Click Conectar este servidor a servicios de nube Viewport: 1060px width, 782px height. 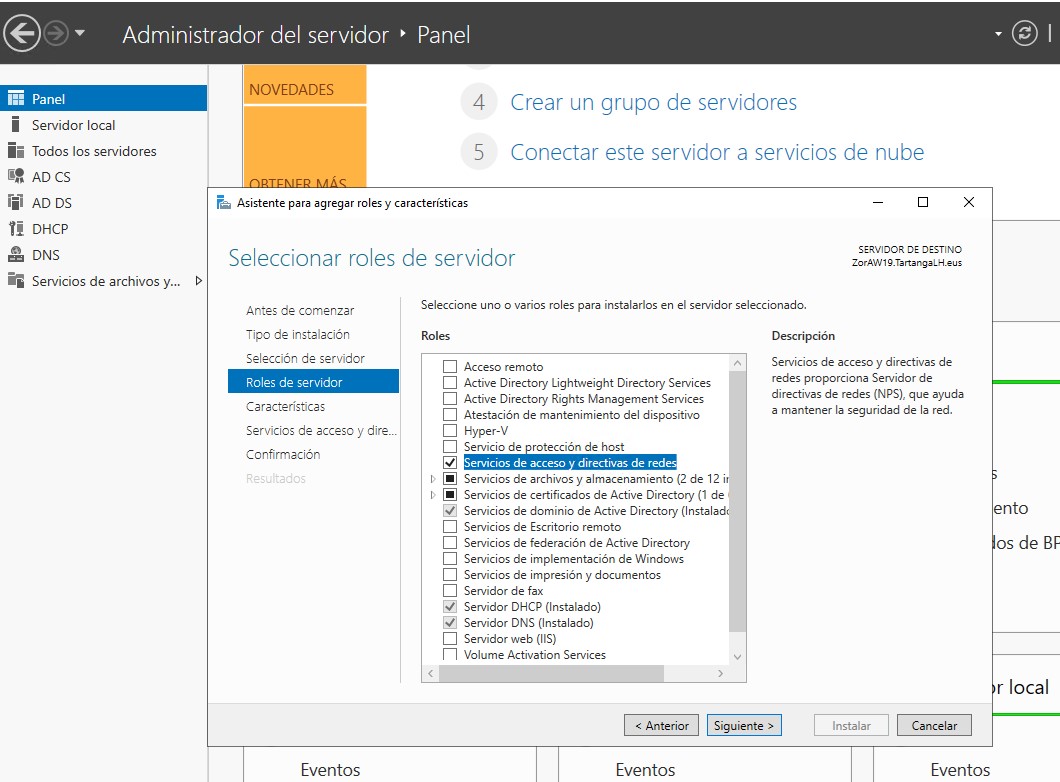click(717, 152)
